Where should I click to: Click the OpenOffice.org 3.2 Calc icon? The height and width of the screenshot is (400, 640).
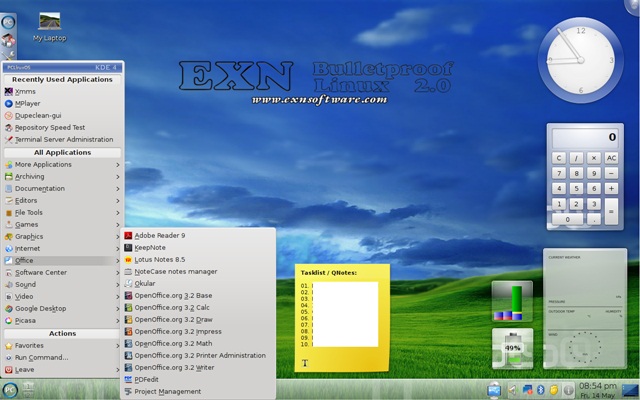tap(128, 307)
